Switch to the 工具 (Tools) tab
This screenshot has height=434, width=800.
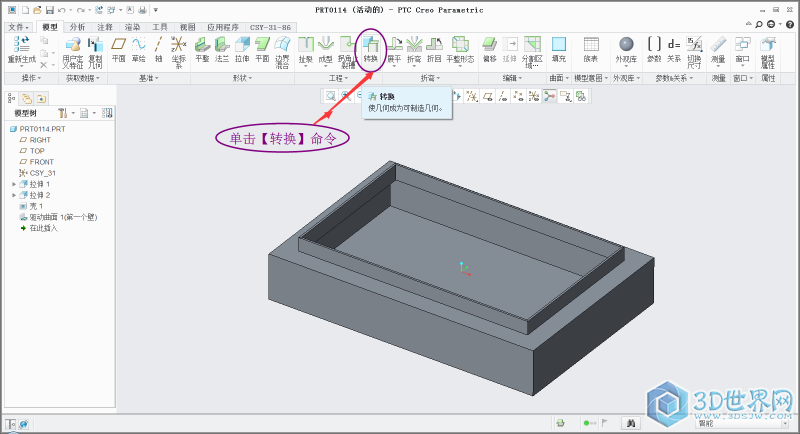click(160, 27)
